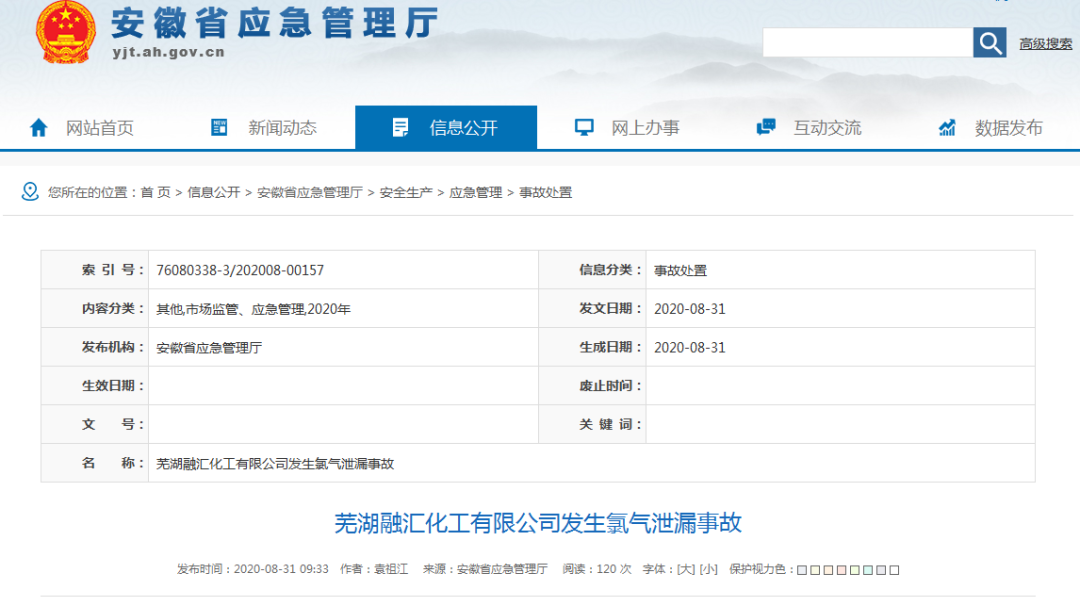Click the national emblem logo
Image resolution: width=1080 pixels, height=606 pixels.
(65, 32)
